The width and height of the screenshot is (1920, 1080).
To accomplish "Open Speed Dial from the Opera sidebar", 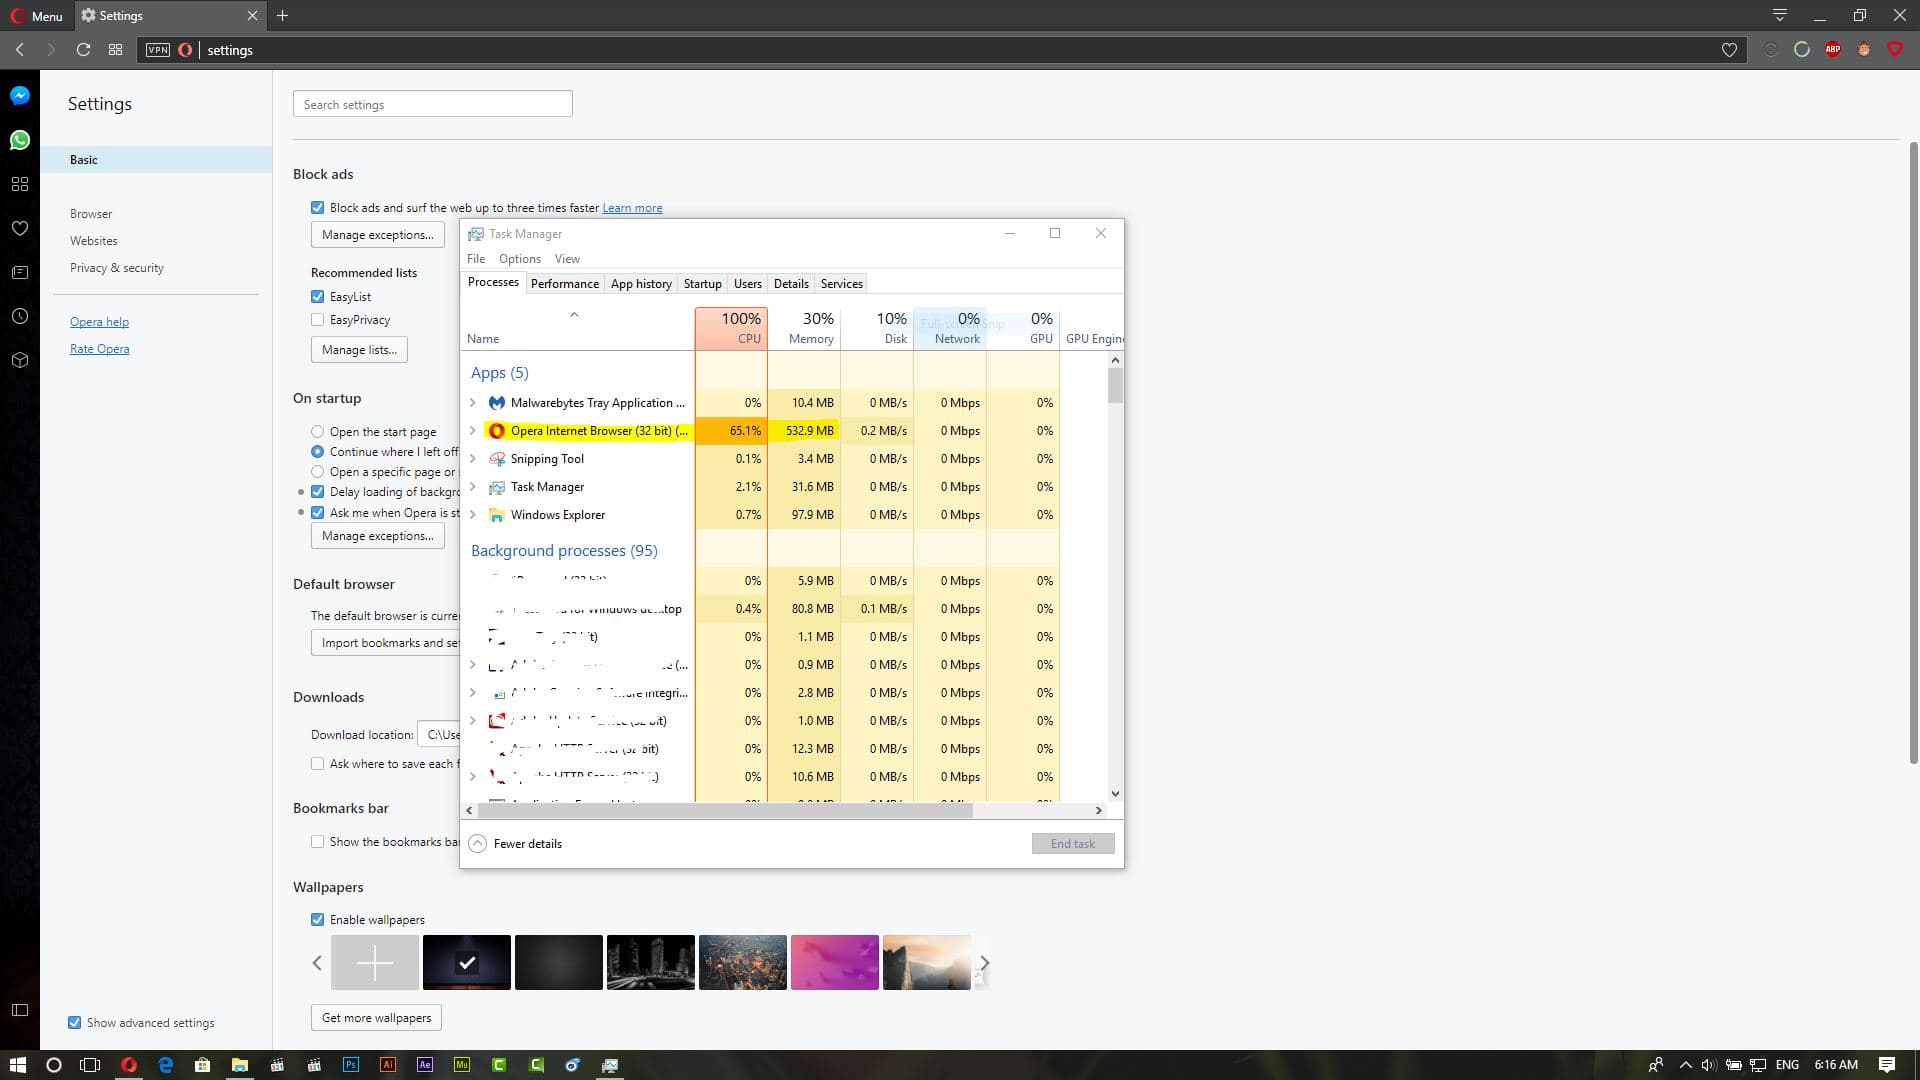I will 20,184.
